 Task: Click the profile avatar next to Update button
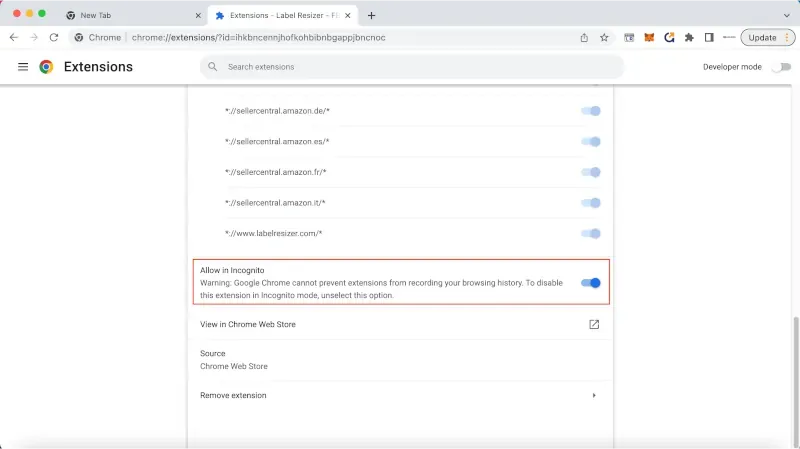pos(729,37)
